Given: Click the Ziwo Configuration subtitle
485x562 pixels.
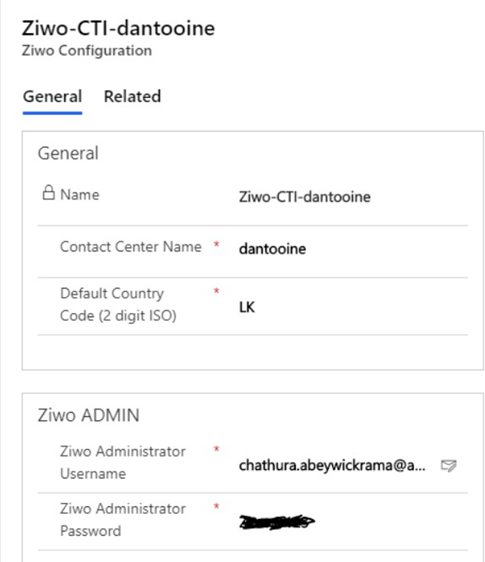Looking at the screenshot, I should click(87, 51).
